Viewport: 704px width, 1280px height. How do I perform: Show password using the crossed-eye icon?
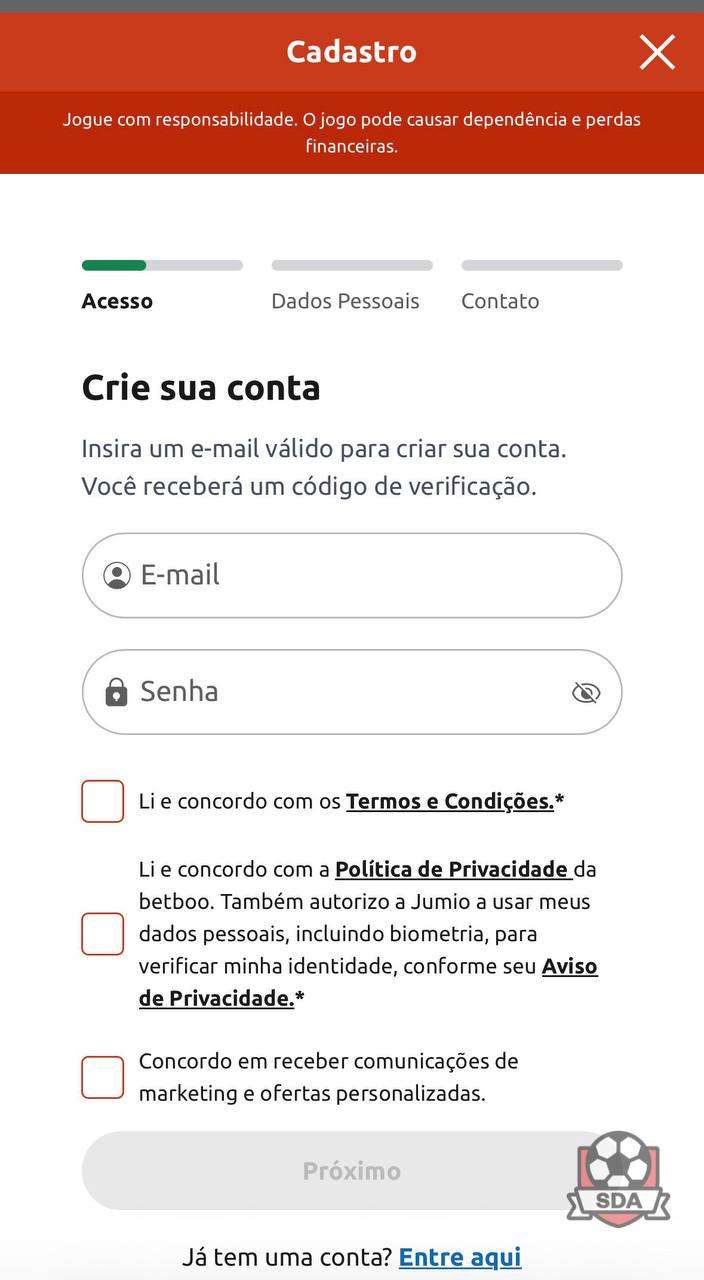[x=586, y=692]
